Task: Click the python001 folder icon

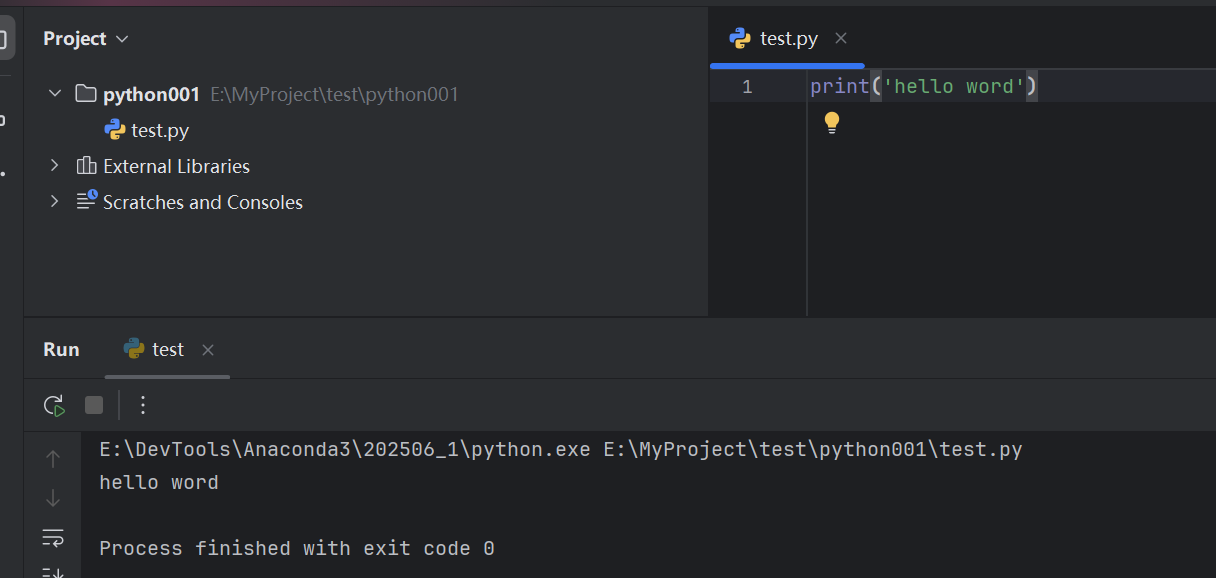Action: (x=86, y=94)
